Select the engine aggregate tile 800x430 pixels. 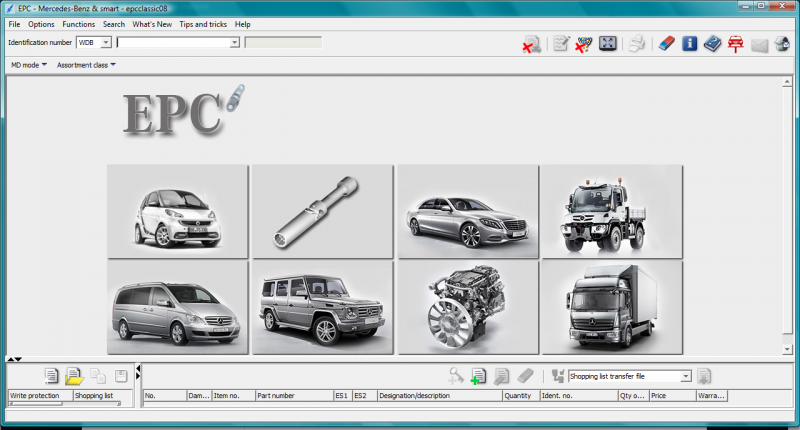pyautogui.click(x=467, y=306)
